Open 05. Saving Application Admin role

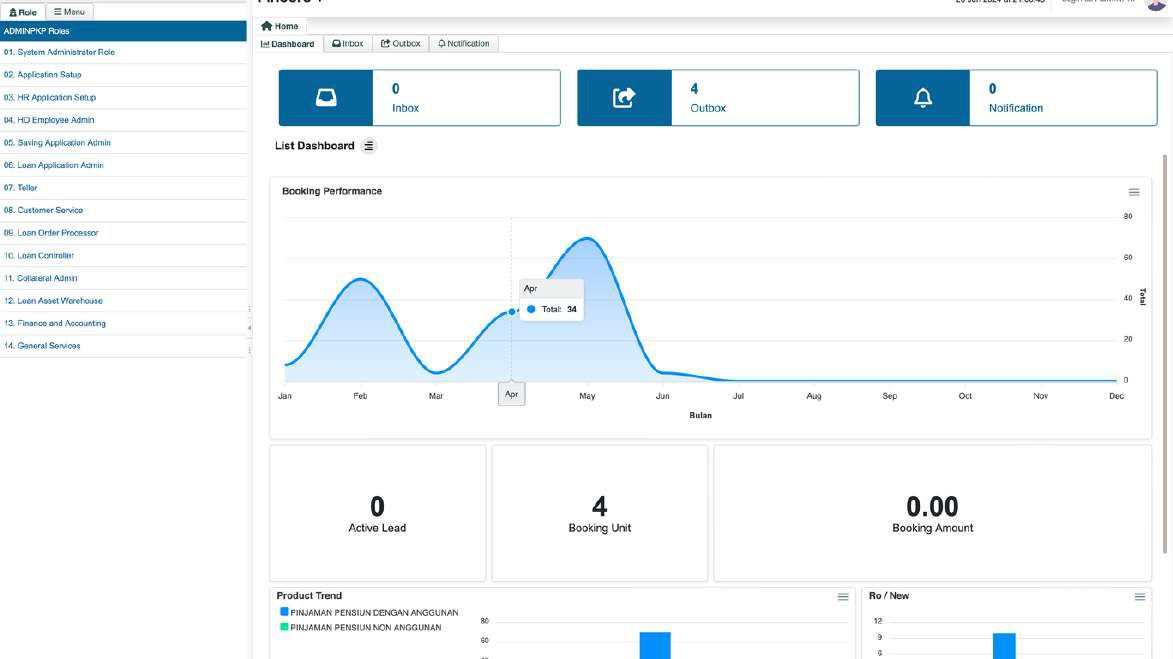click(x=123, y=143)
